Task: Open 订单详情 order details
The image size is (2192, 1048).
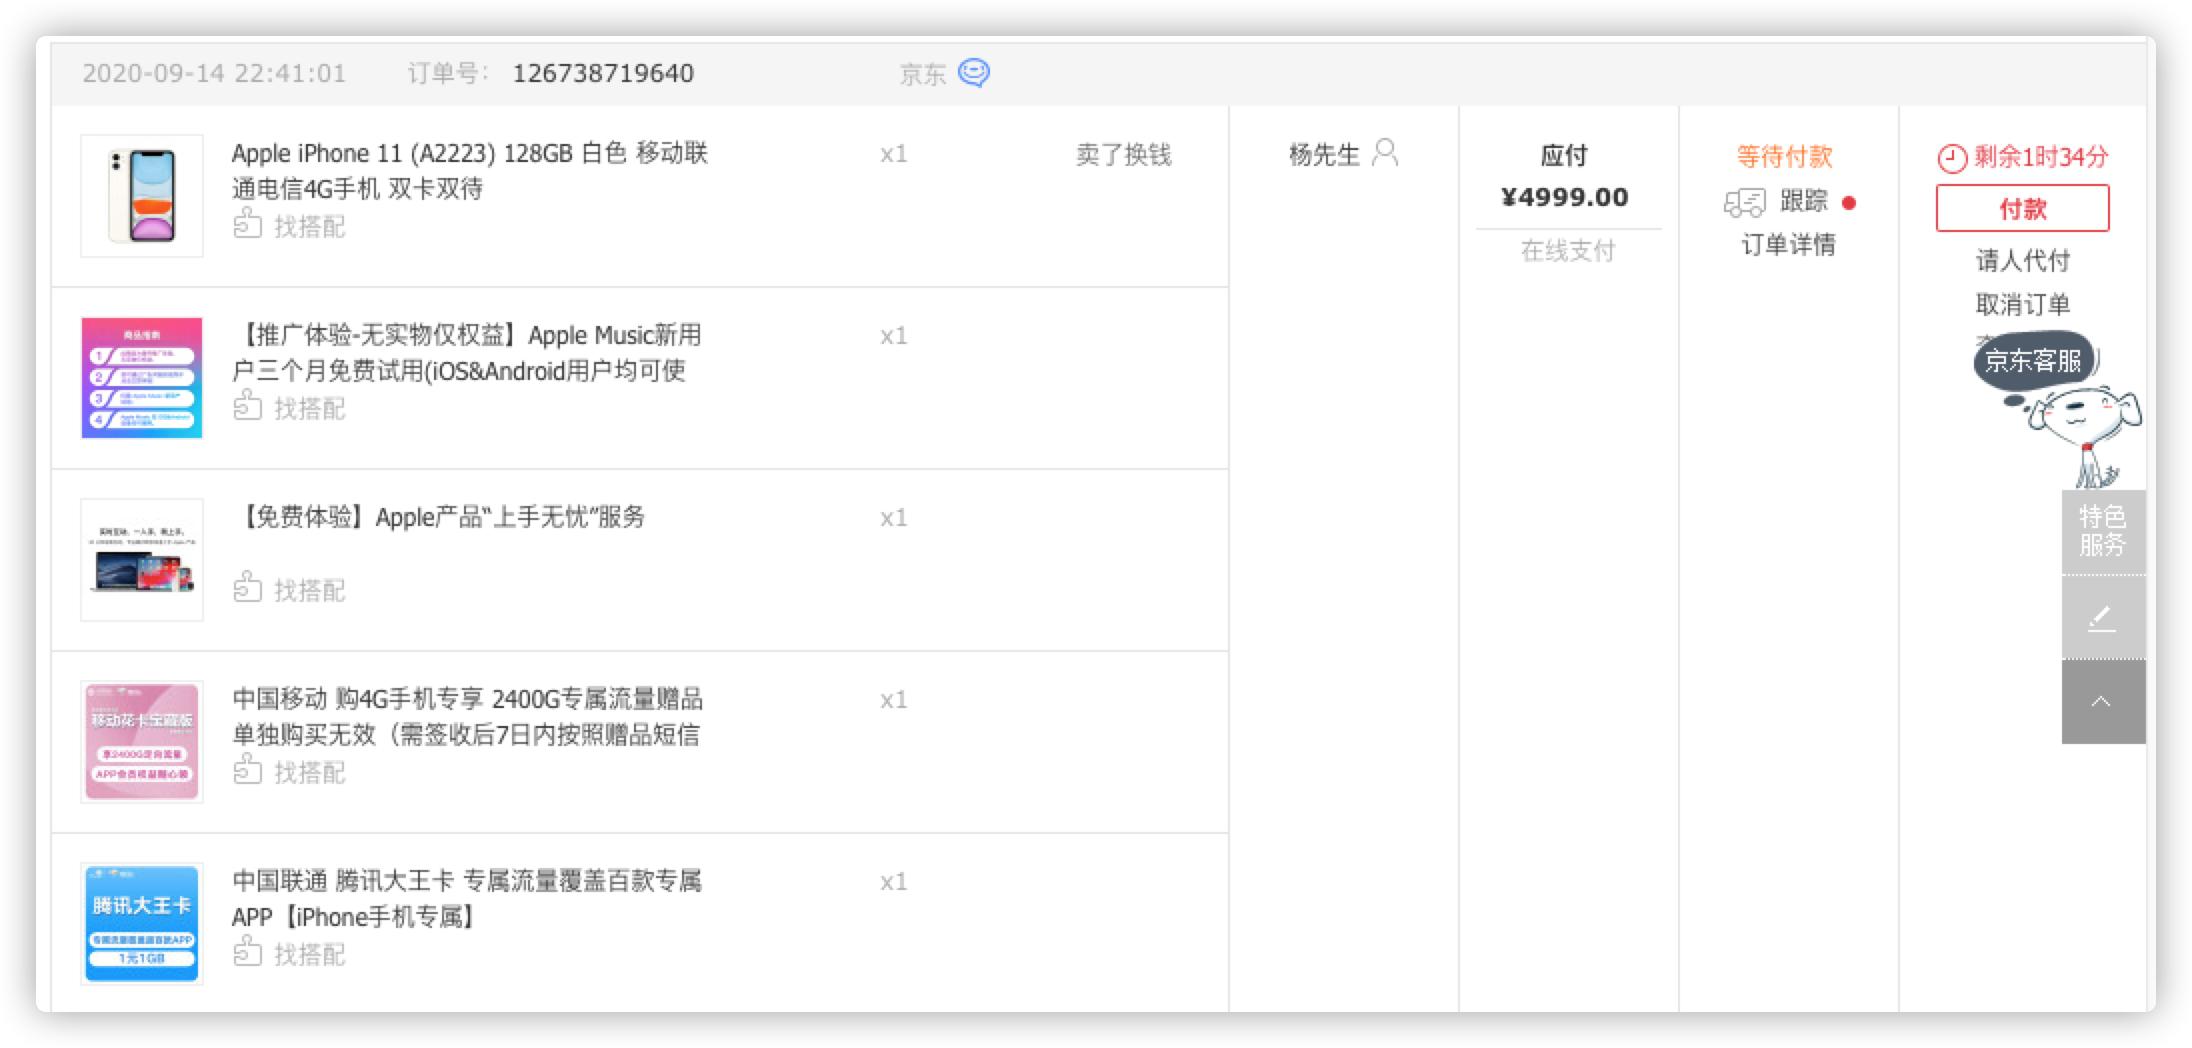Action: point(1788,245)
